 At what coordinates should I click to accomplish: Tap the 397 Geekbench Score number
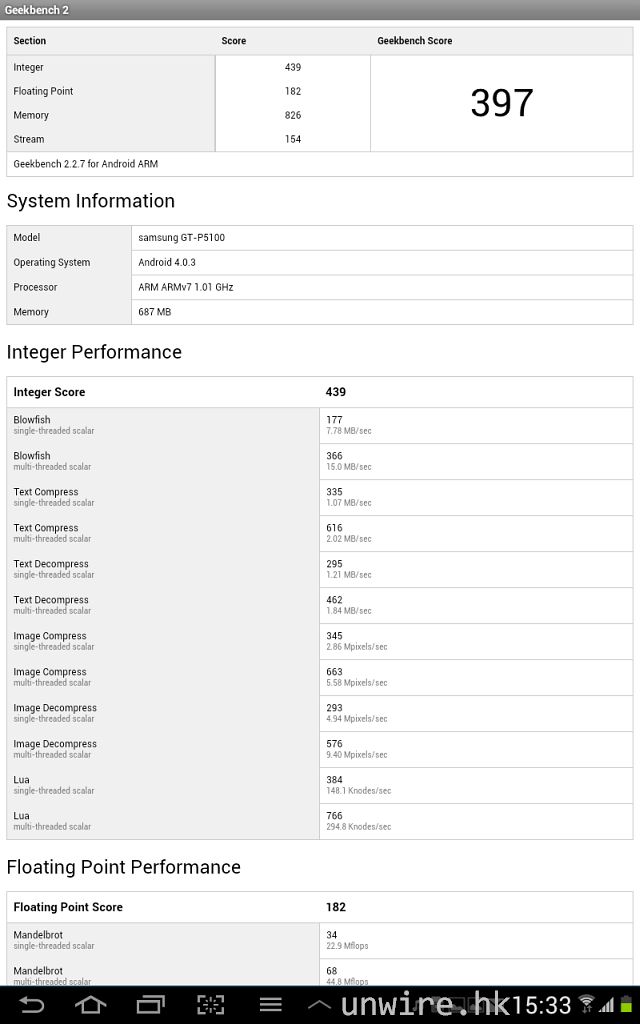[x=502, y=103]
